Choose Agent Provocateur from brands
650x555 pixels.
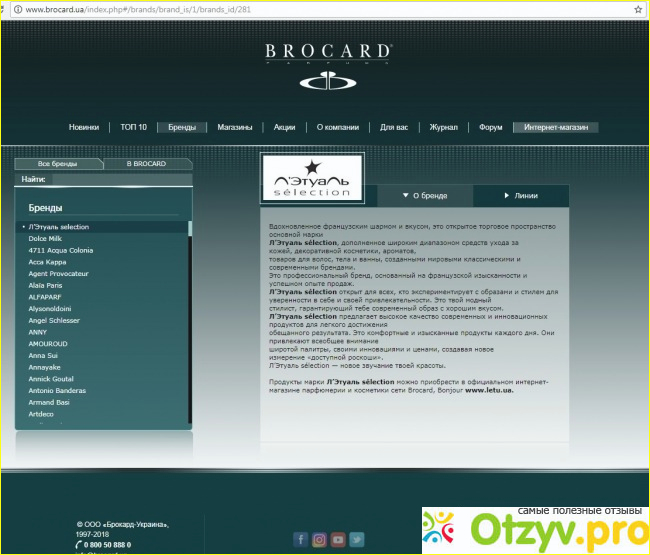[x=59, y=274]
